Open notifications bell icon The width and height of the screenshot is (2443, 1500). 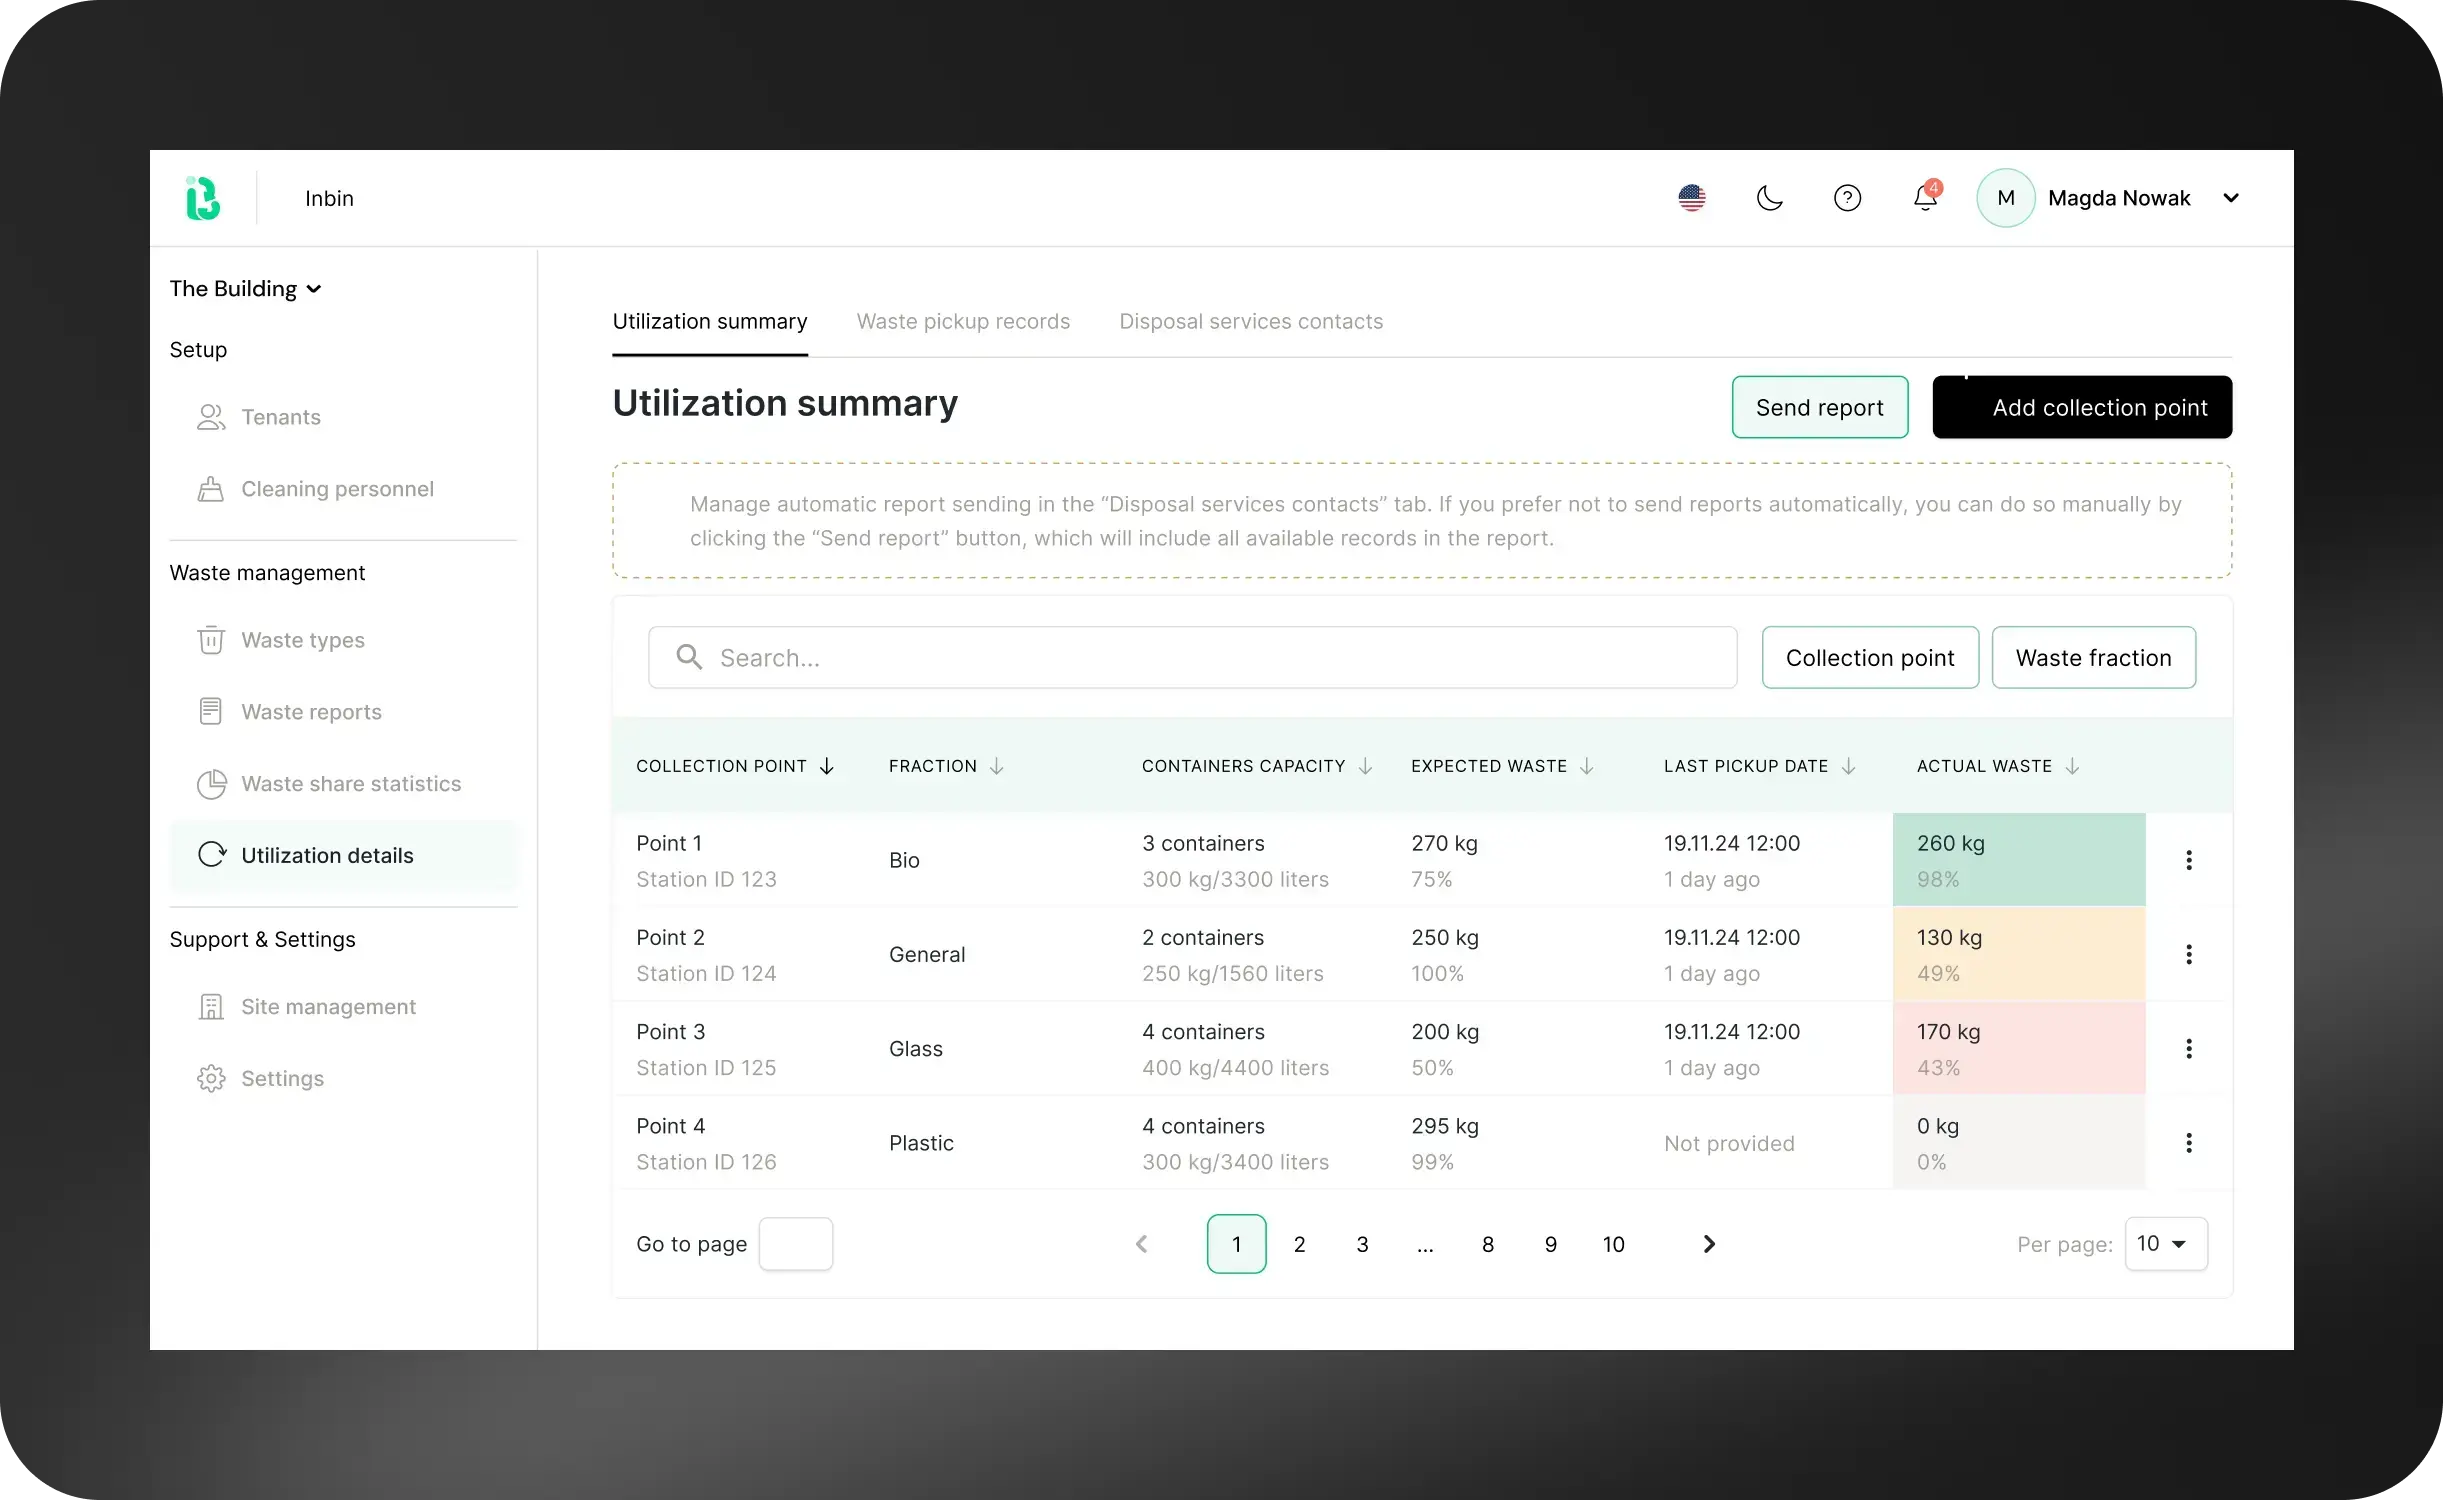pos(1925,198)
